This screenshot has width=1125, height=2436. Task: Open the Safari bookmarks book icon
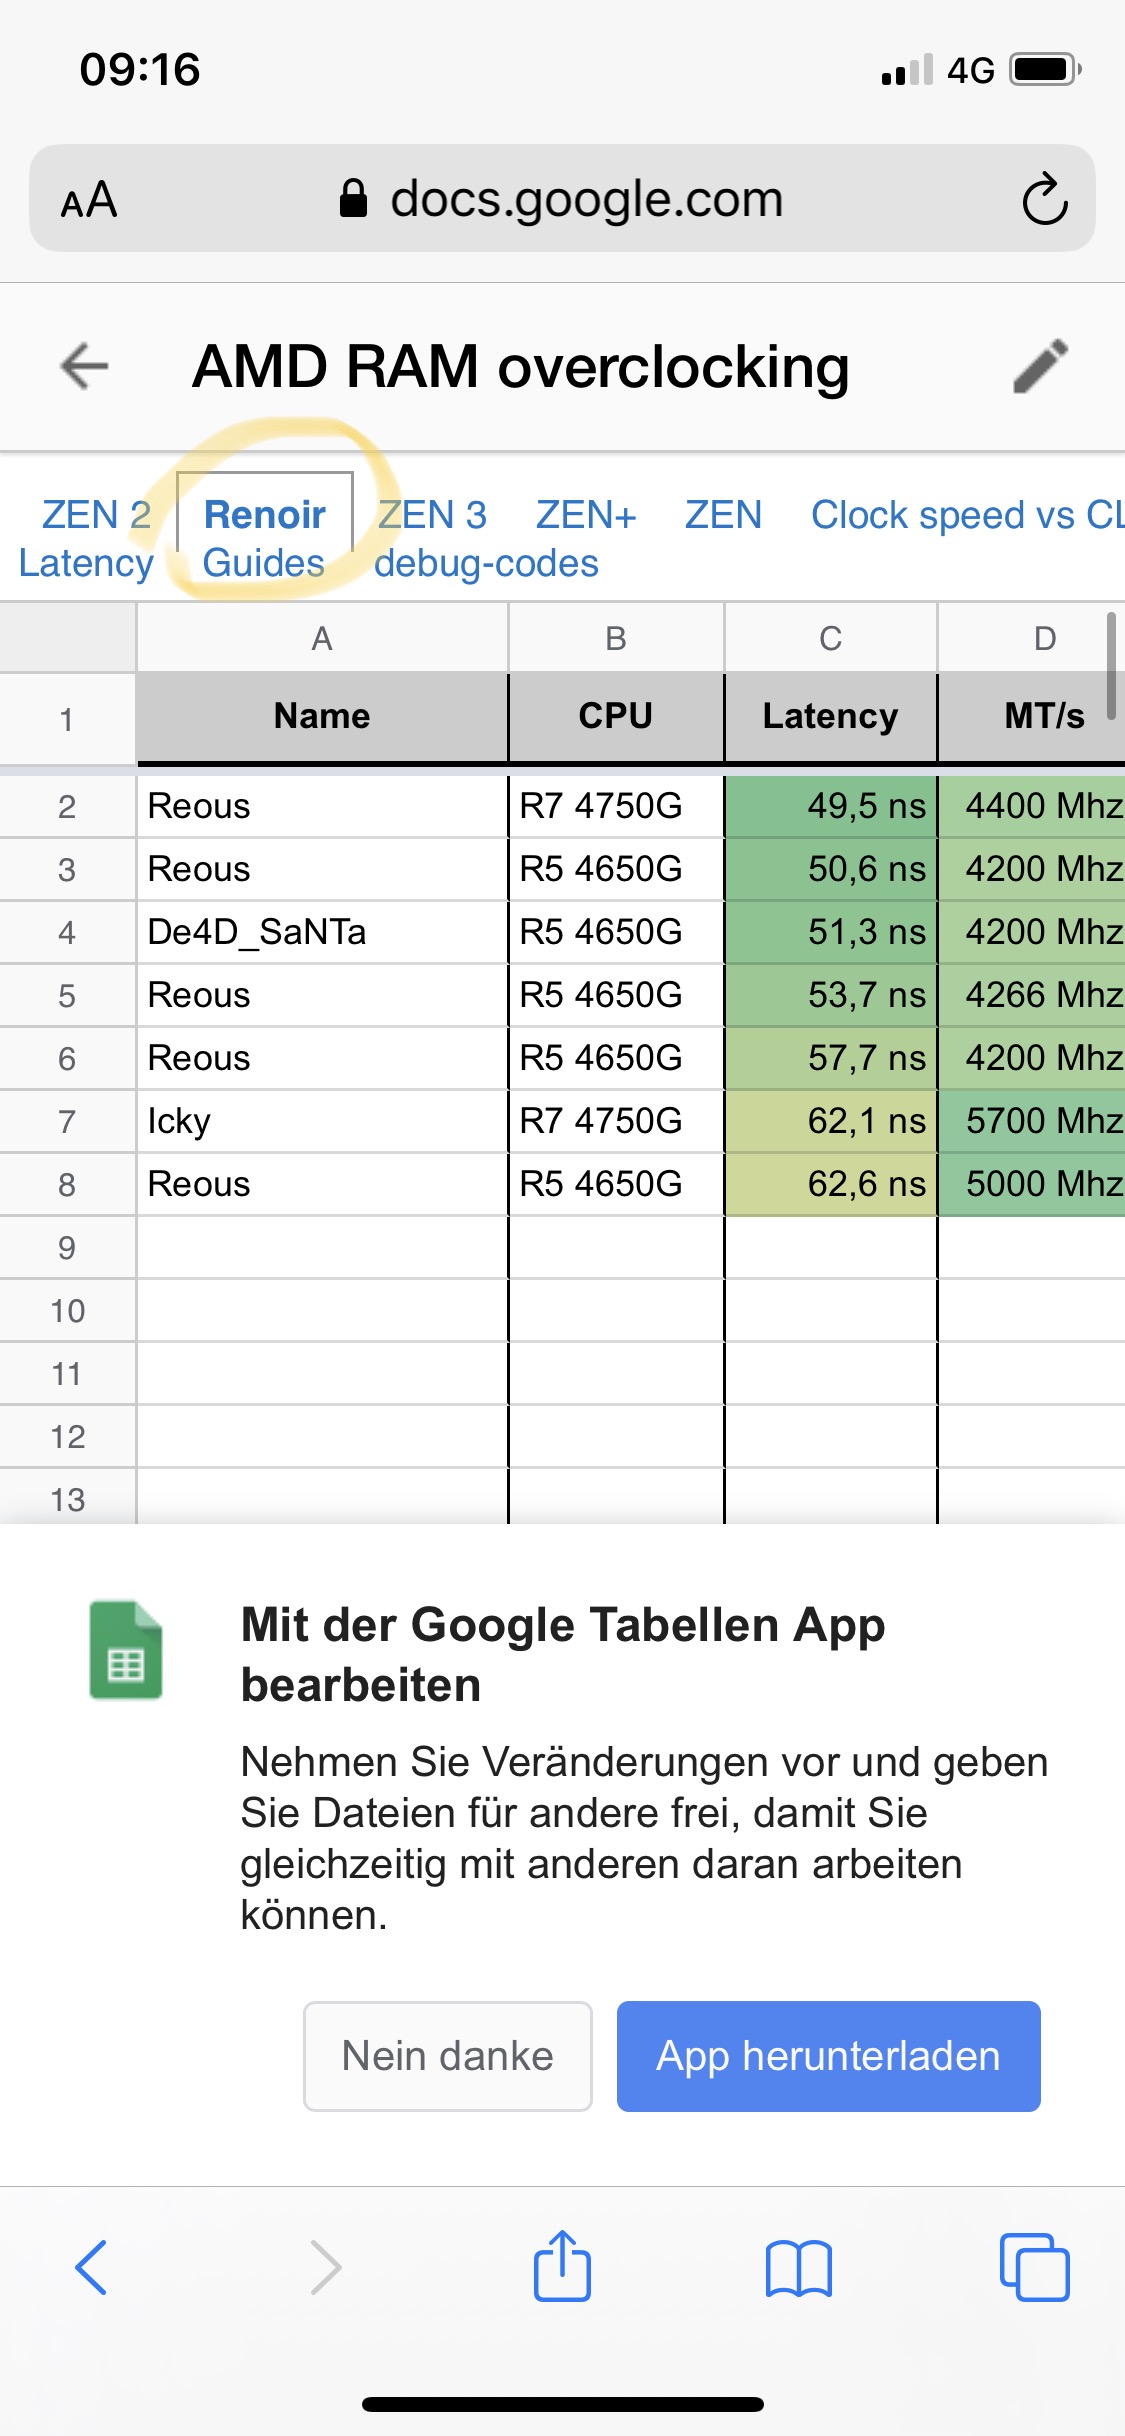[x=798, y=2268]
